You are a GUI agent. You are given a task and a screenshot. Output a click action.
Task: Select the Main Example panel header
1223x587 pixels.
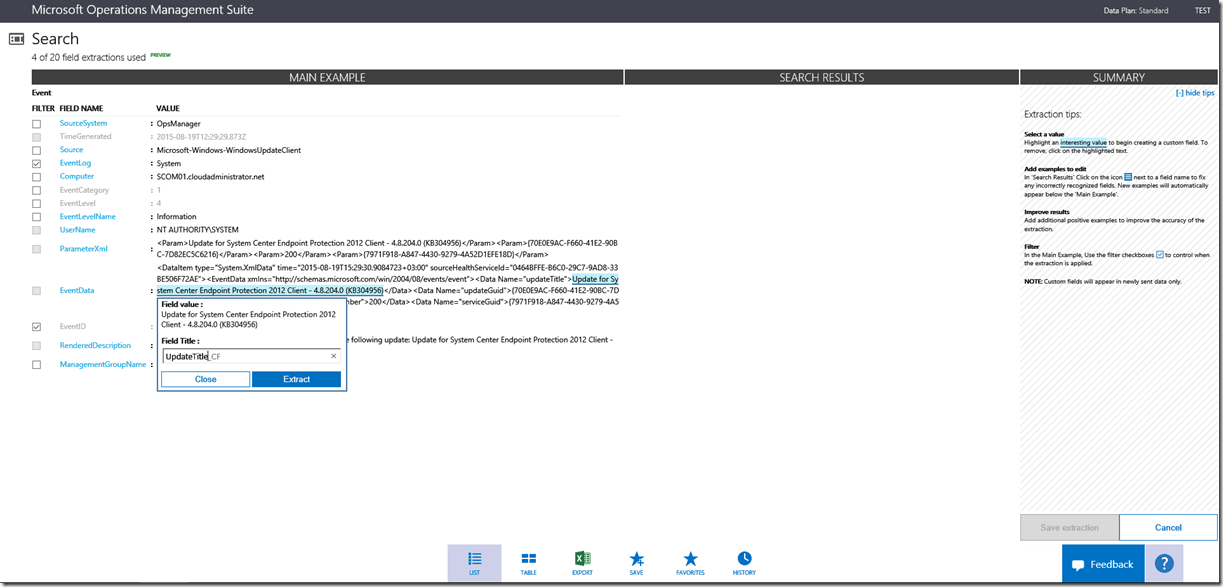coord(327,77)
